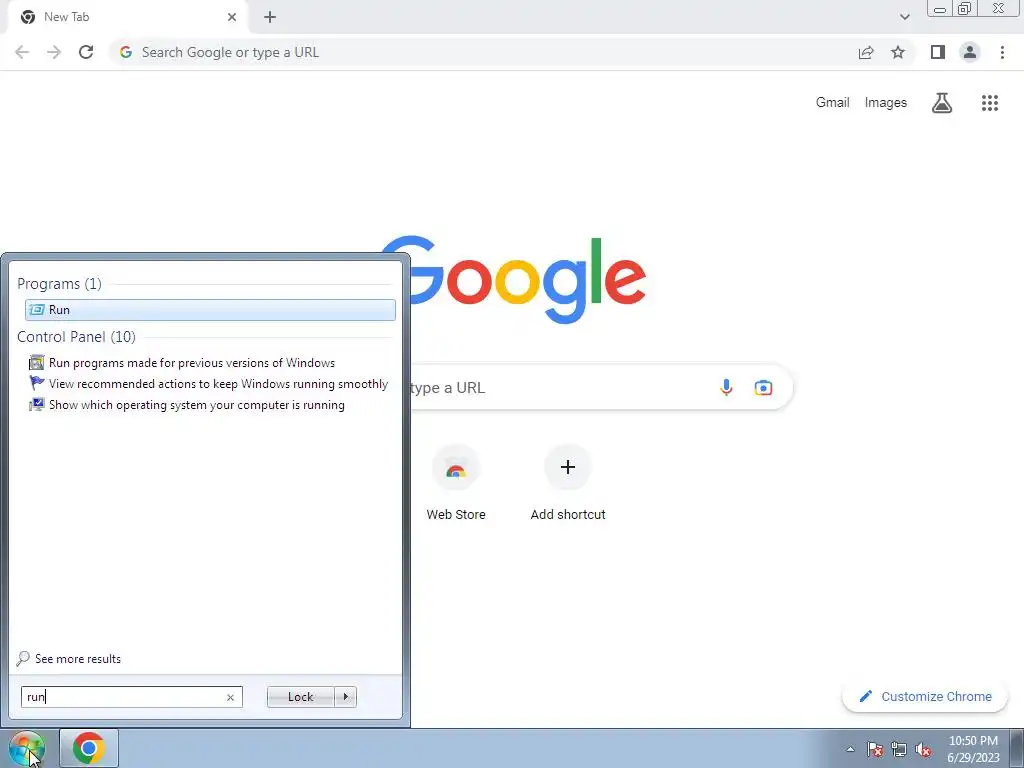Open the Images link
The image size is (1024, 768).
pyautogui.click(x=886, y=103)
